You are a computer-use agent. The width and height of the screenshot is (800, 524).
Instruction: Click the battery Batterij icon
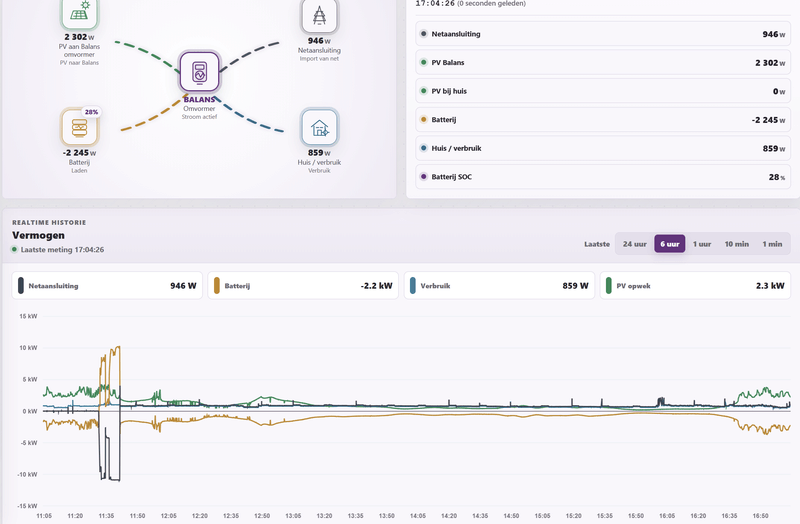coord(79,127)
